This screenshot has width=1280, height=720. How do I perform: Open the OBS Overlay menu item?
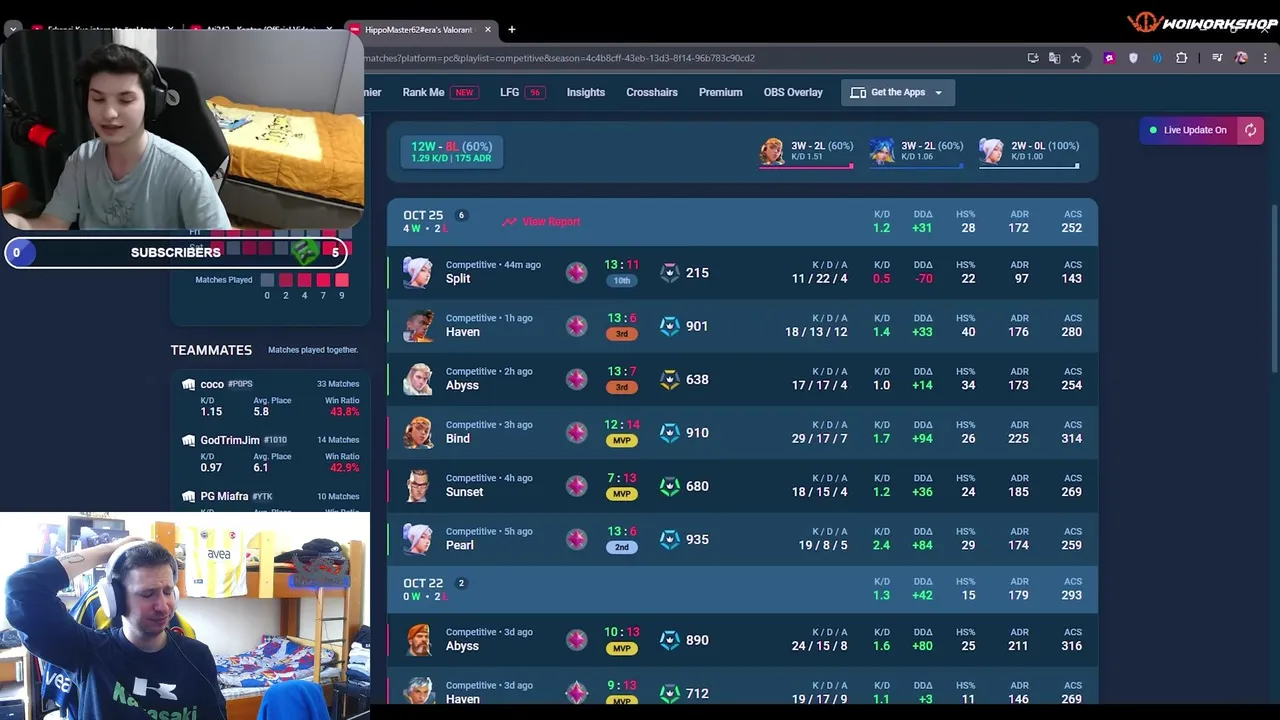(x=793, y=92)
